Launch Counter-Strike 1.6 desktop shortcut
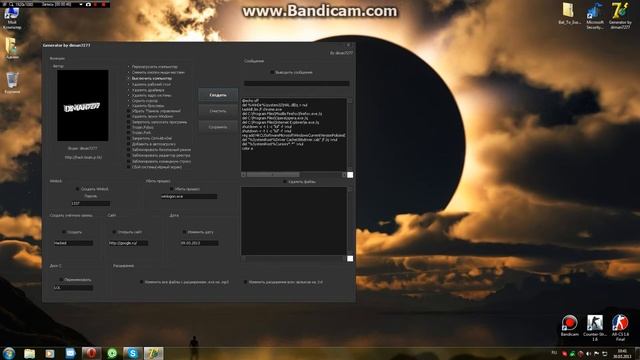Image resolution: width=640 pixels, height=360 pixels. tap(595, 327)
